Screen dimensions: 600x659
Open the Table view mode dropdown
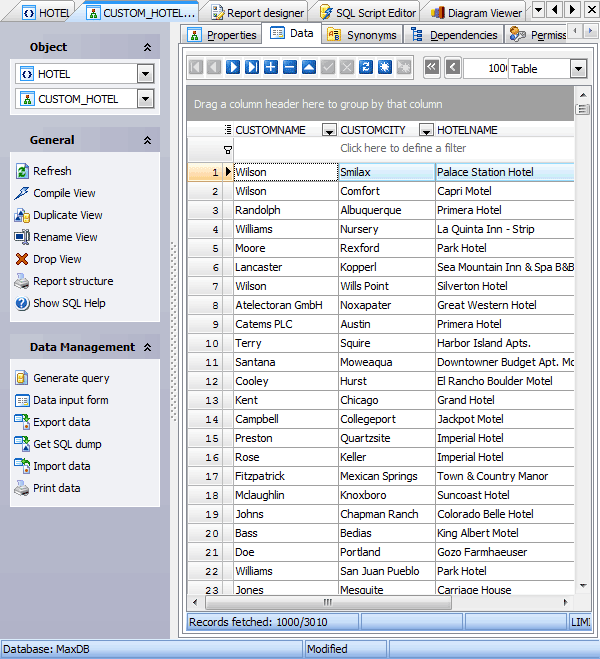pos(579,69)
